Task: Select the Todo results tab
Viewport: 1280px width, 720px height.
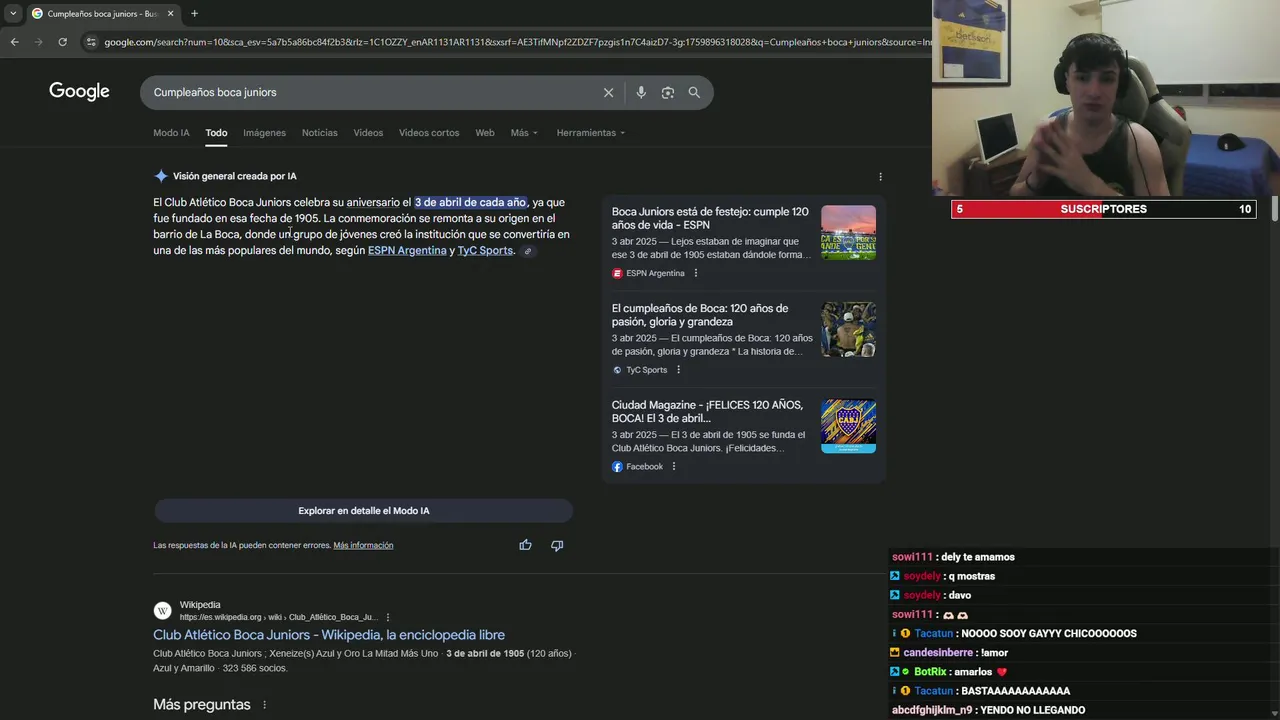Action: (216, 133)
